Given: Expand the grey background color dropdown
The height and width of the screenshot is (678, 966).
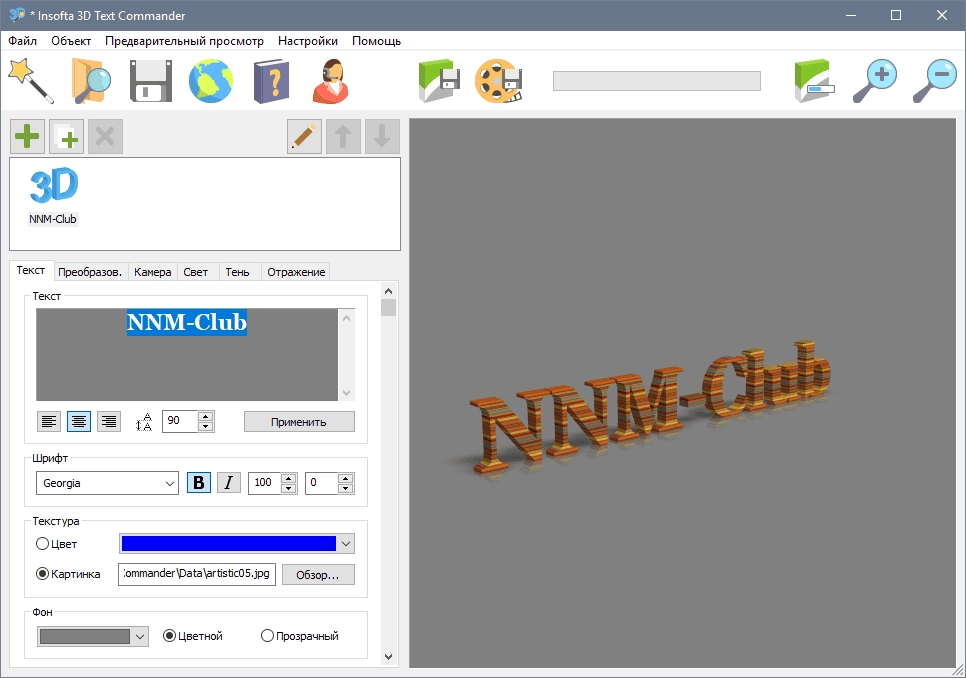Looking at the screenshot, I should (x=140, y=636).
